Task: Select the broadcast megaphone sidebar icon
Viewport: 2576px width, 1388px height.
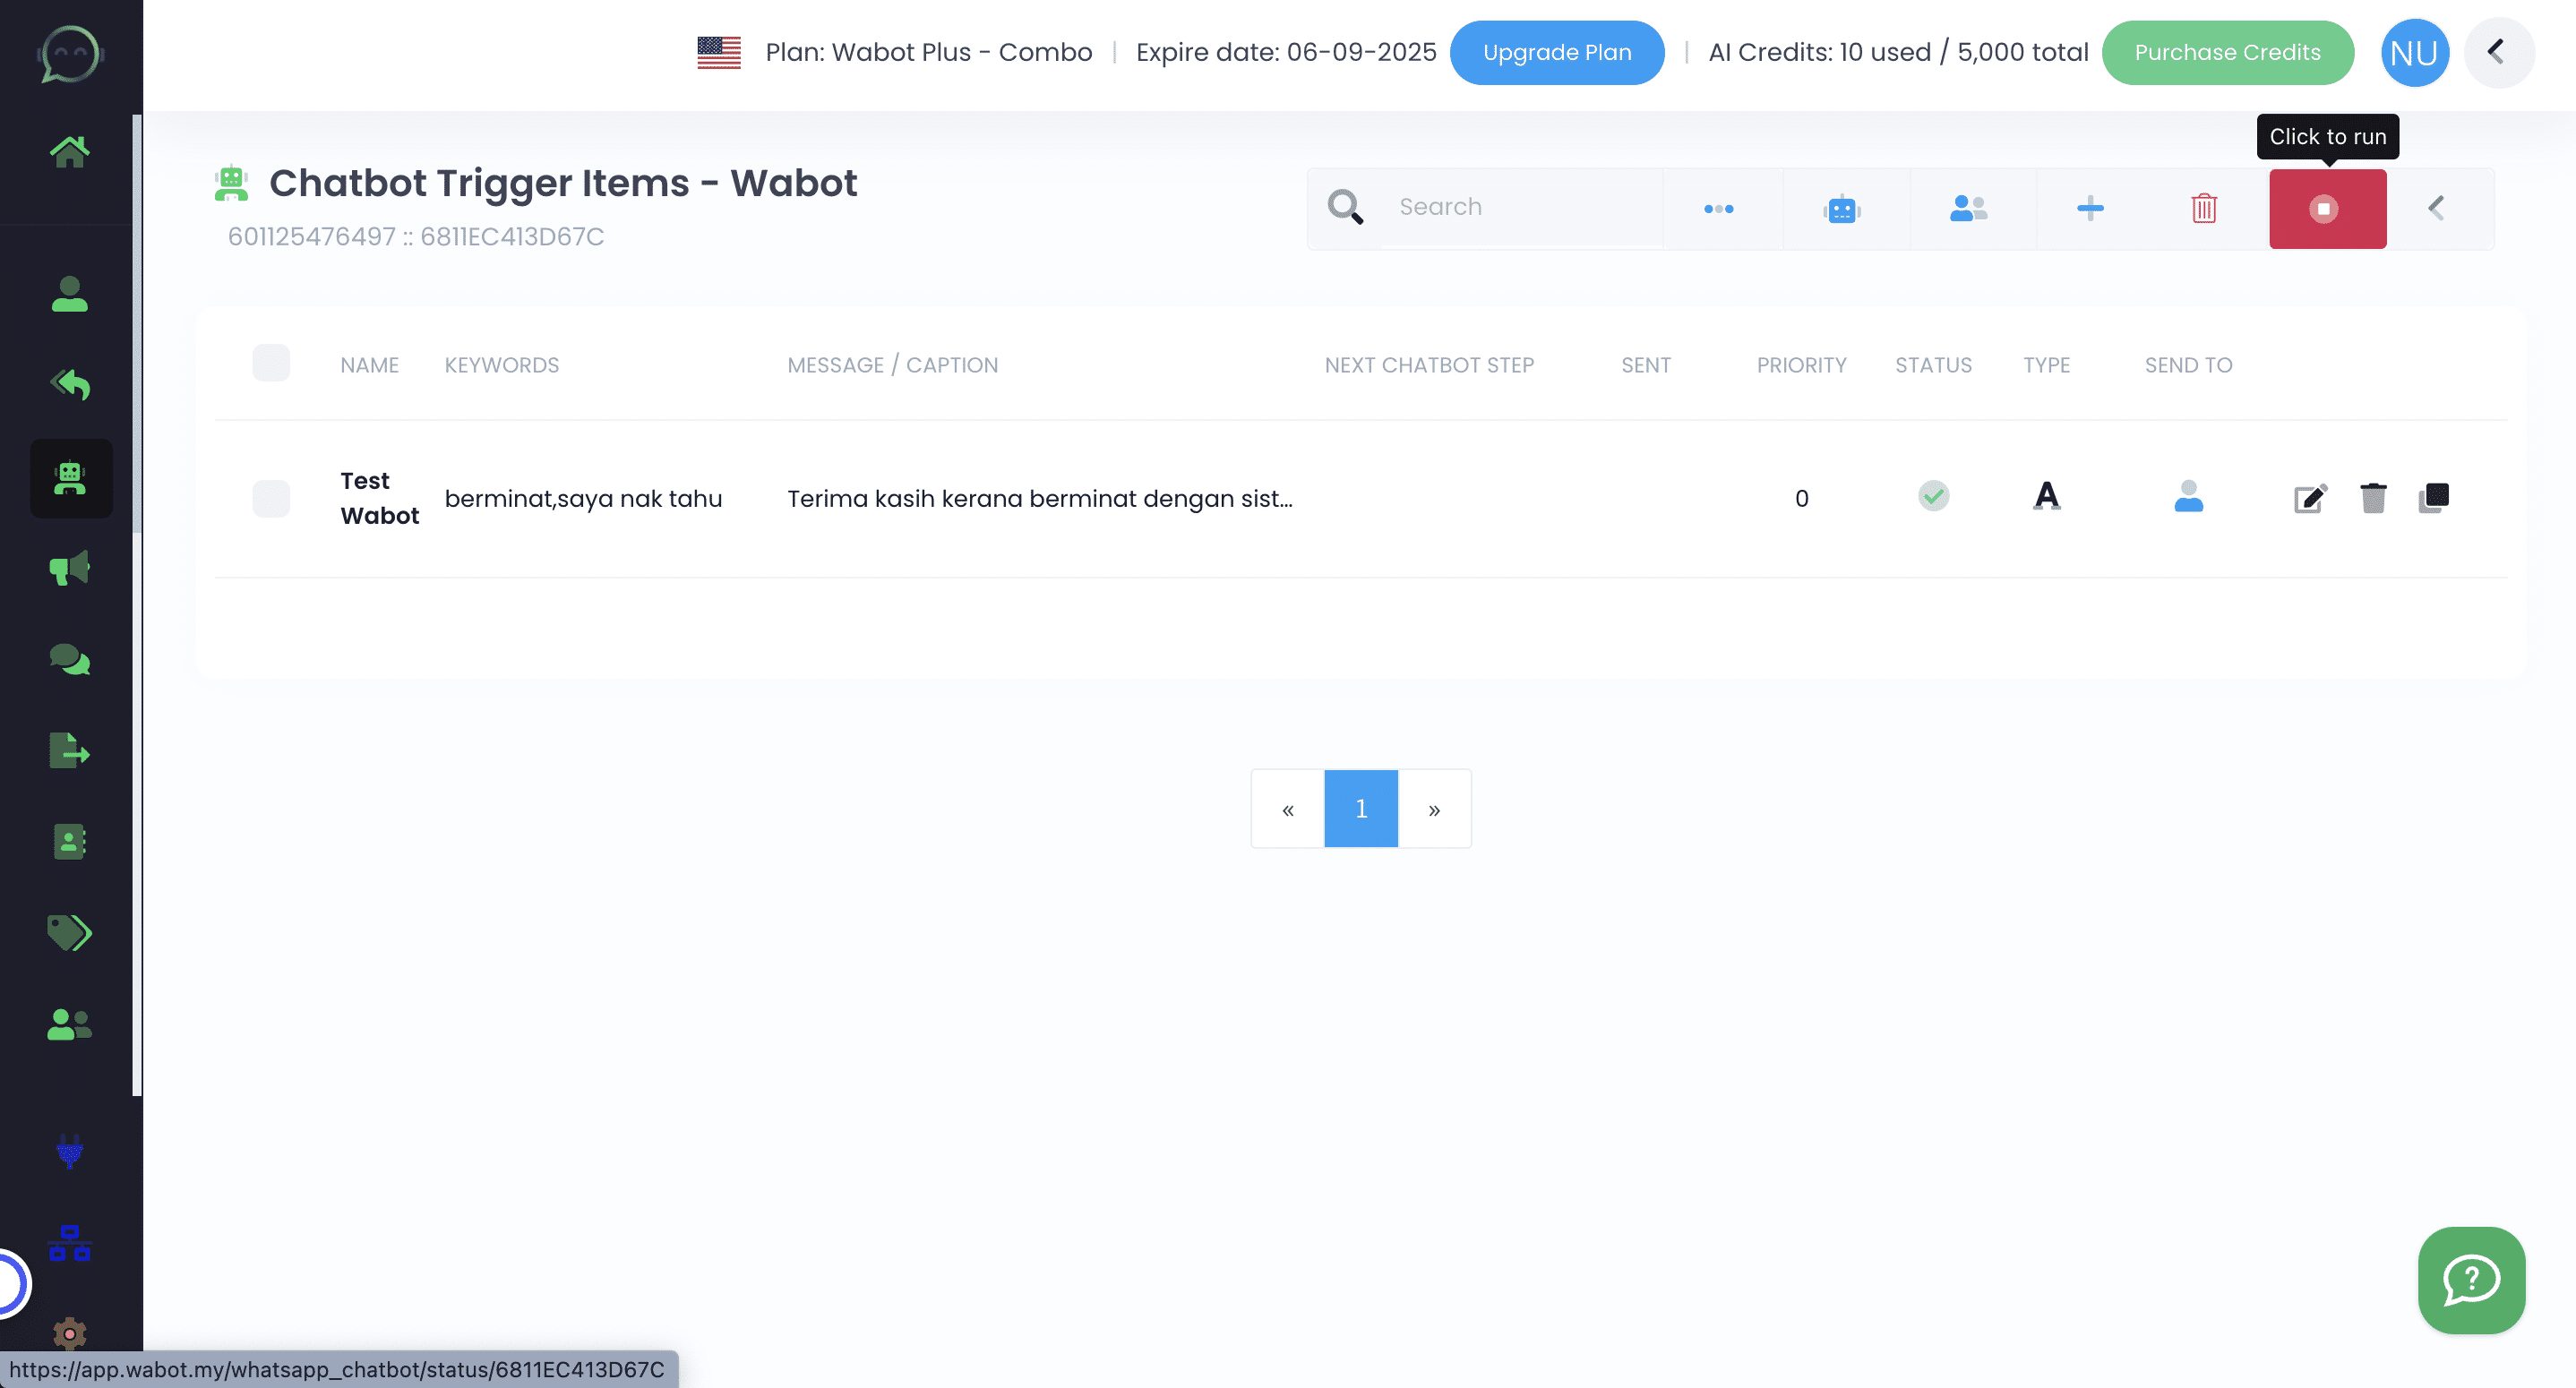Action: point(68,567)
